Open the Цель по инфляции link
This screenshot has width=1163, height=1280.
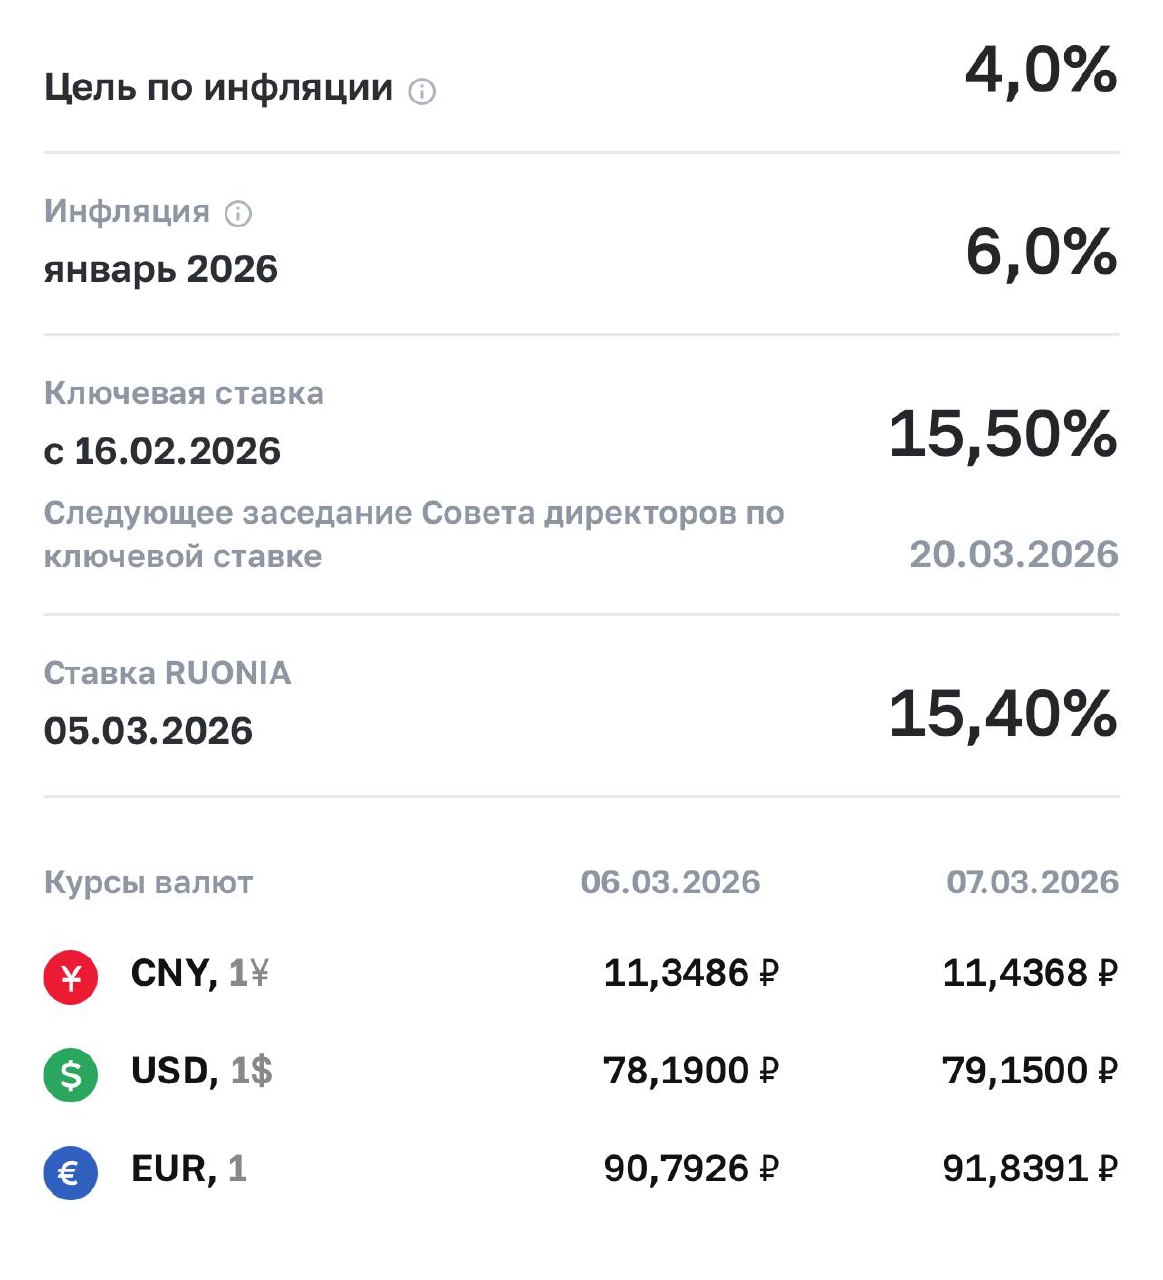(x=218, y=88)
